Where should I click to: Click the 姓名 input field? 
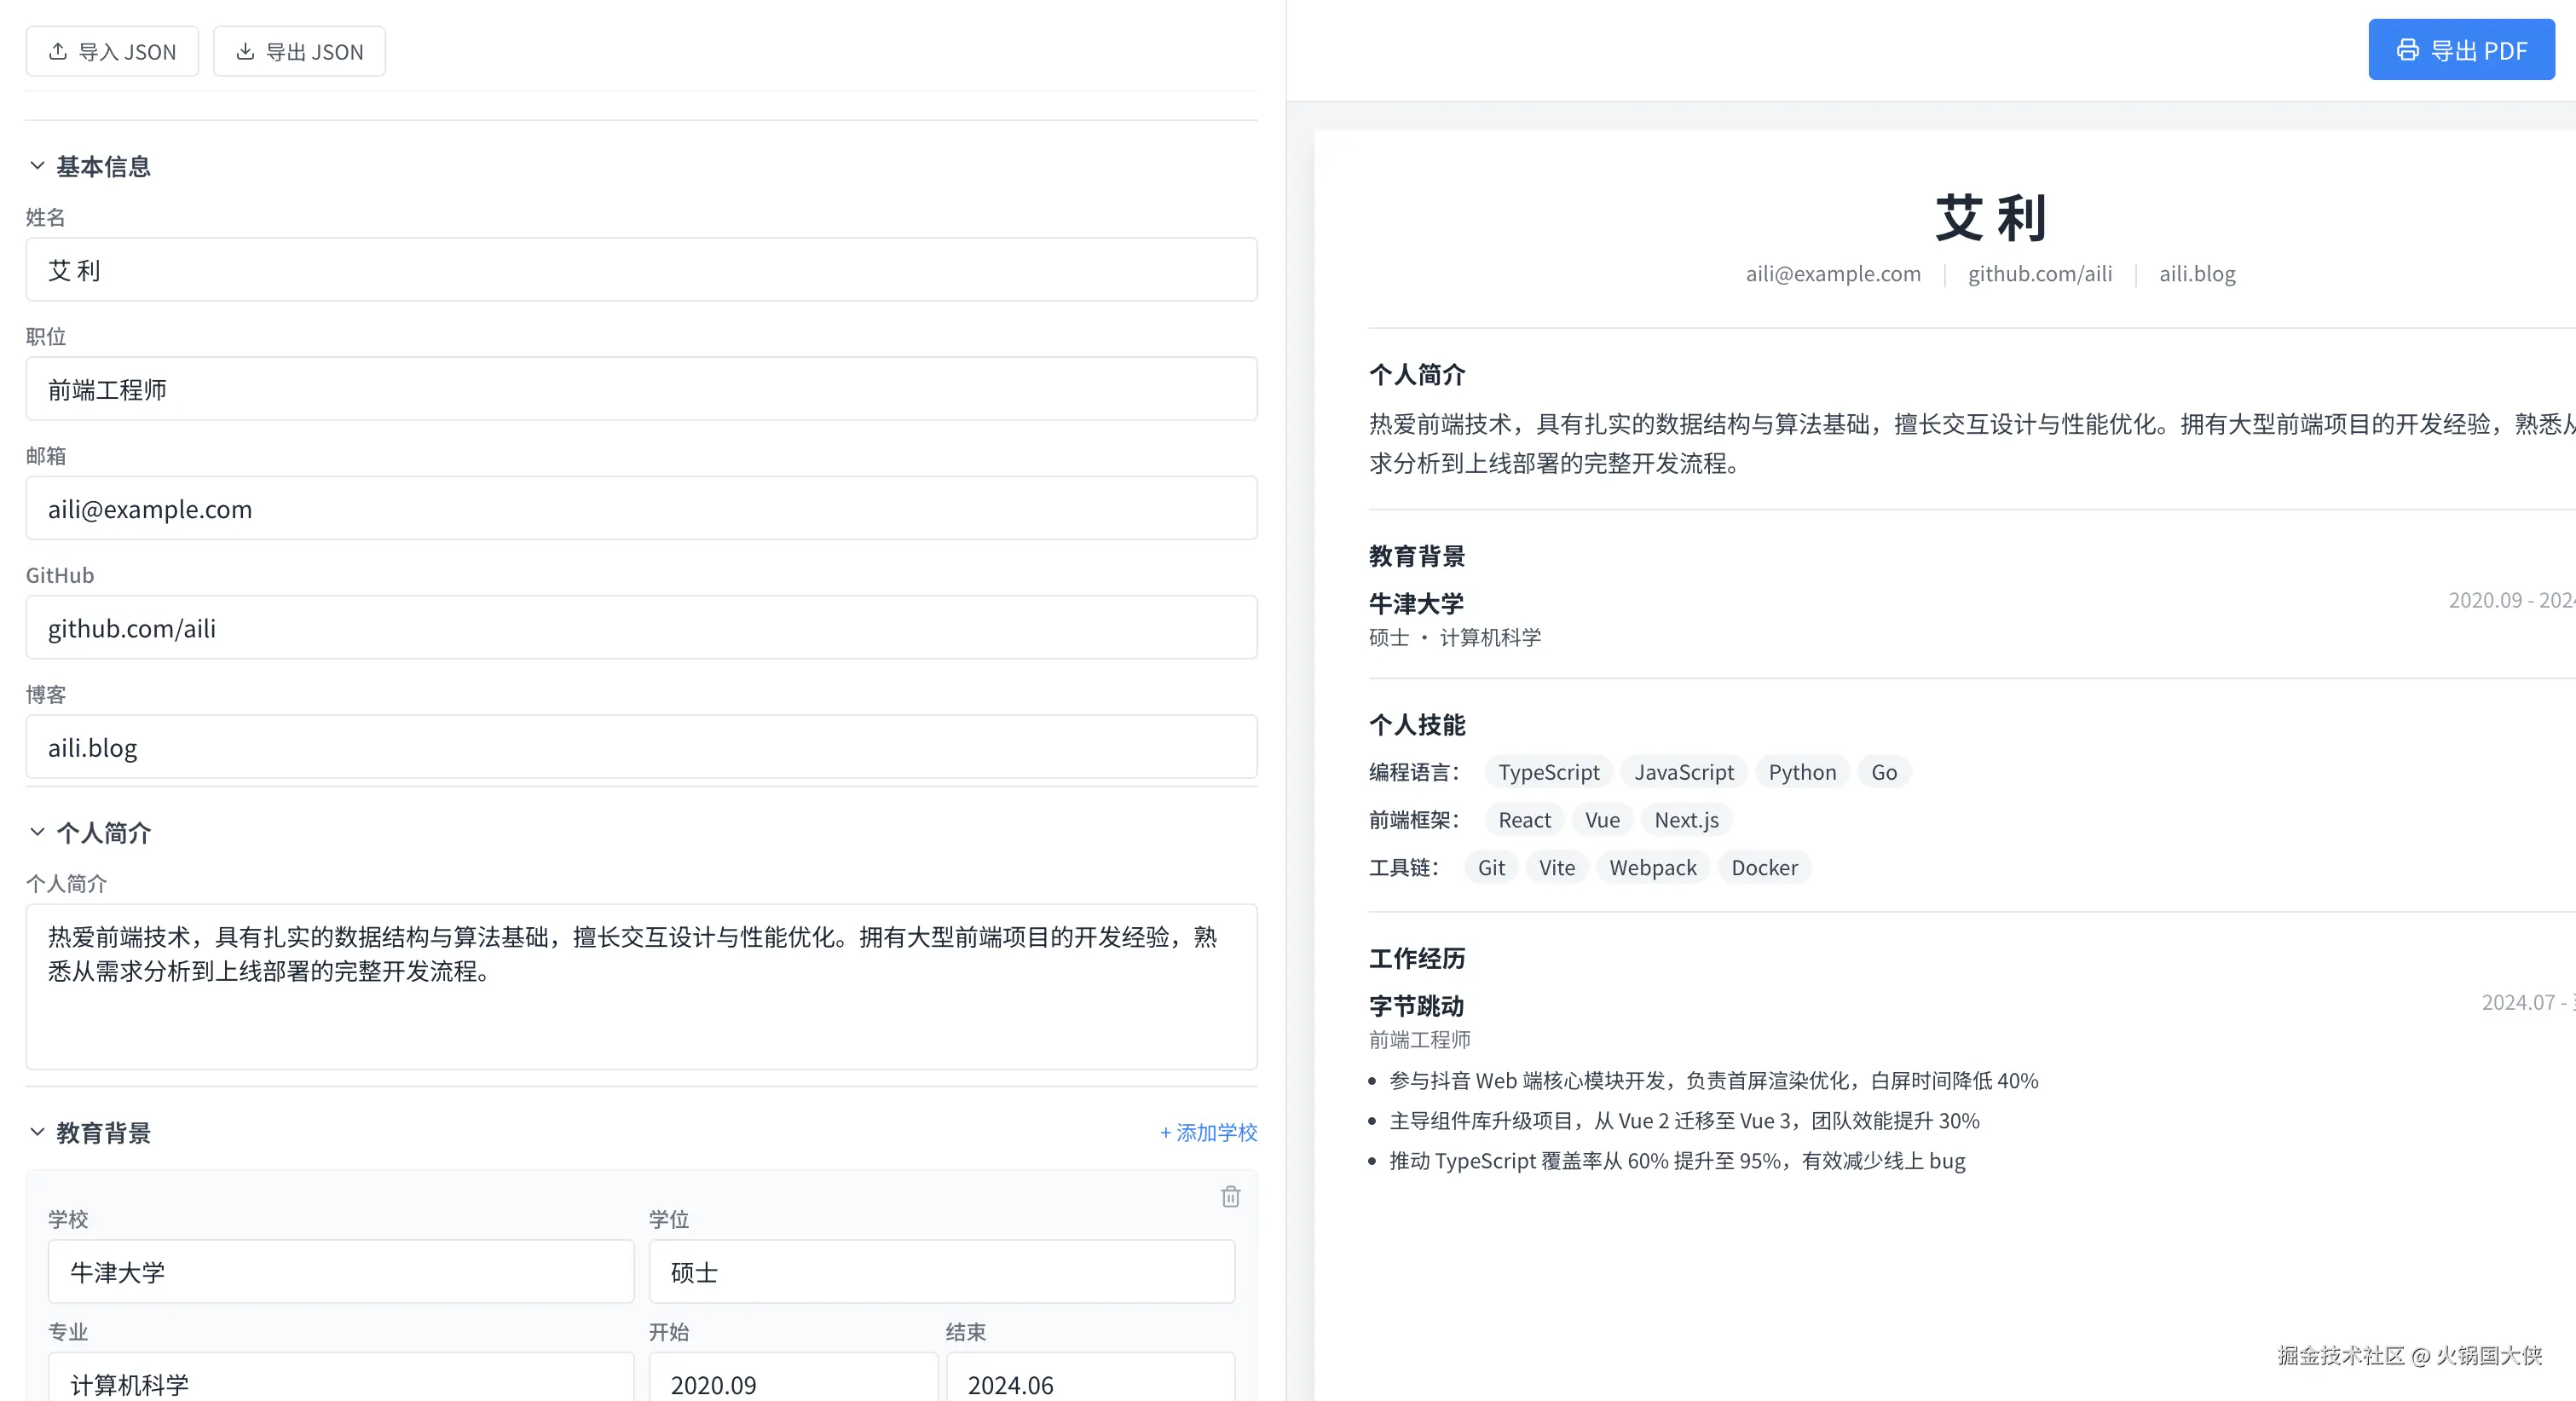click(640, 270)
